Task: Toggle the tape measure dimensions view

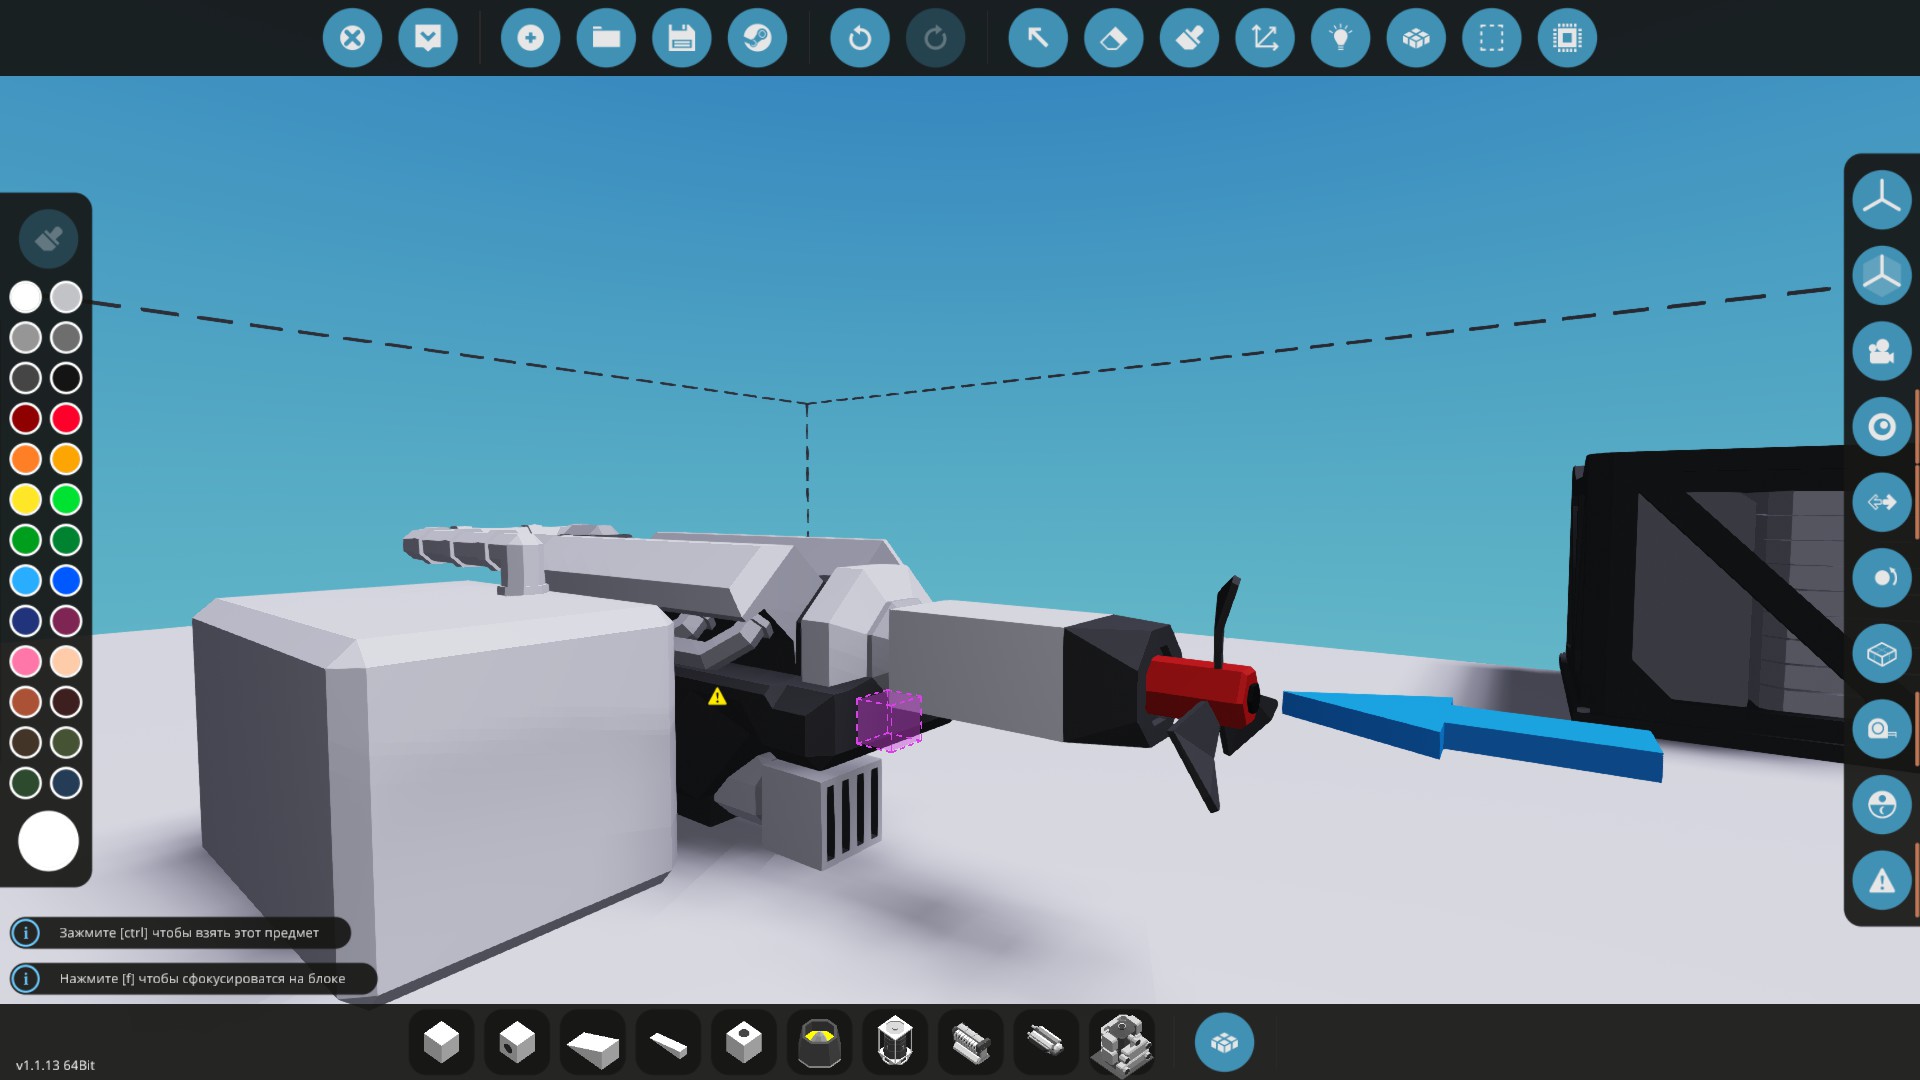Action: (x=1881, y=729)
